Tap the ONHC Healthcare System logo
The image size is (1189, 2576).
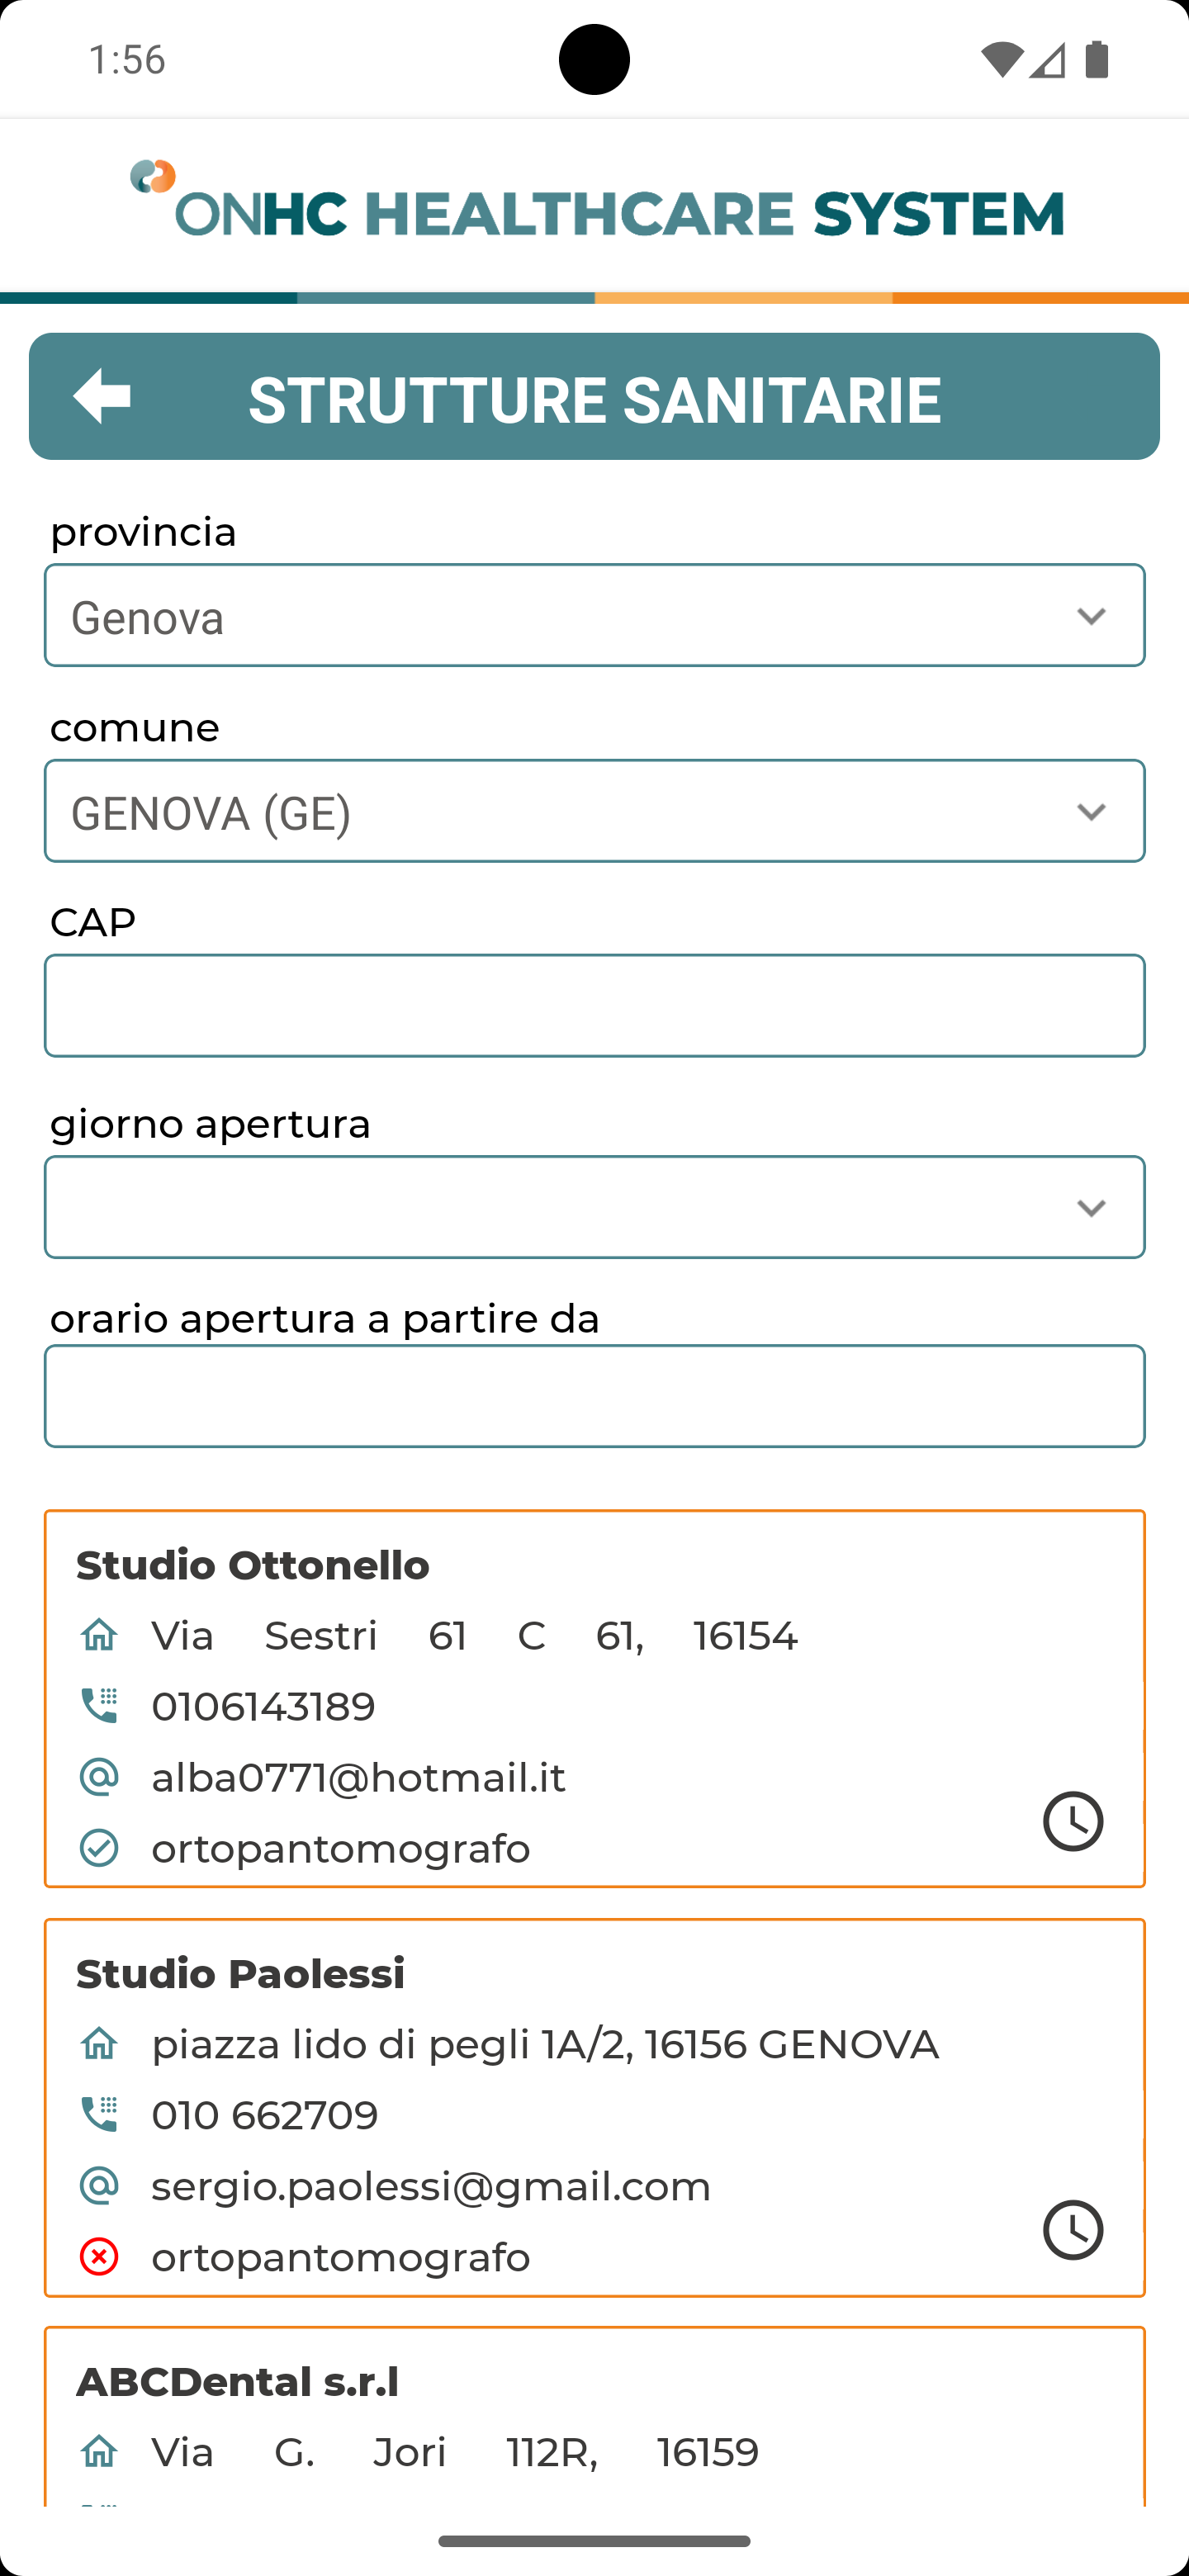[595, 201]
